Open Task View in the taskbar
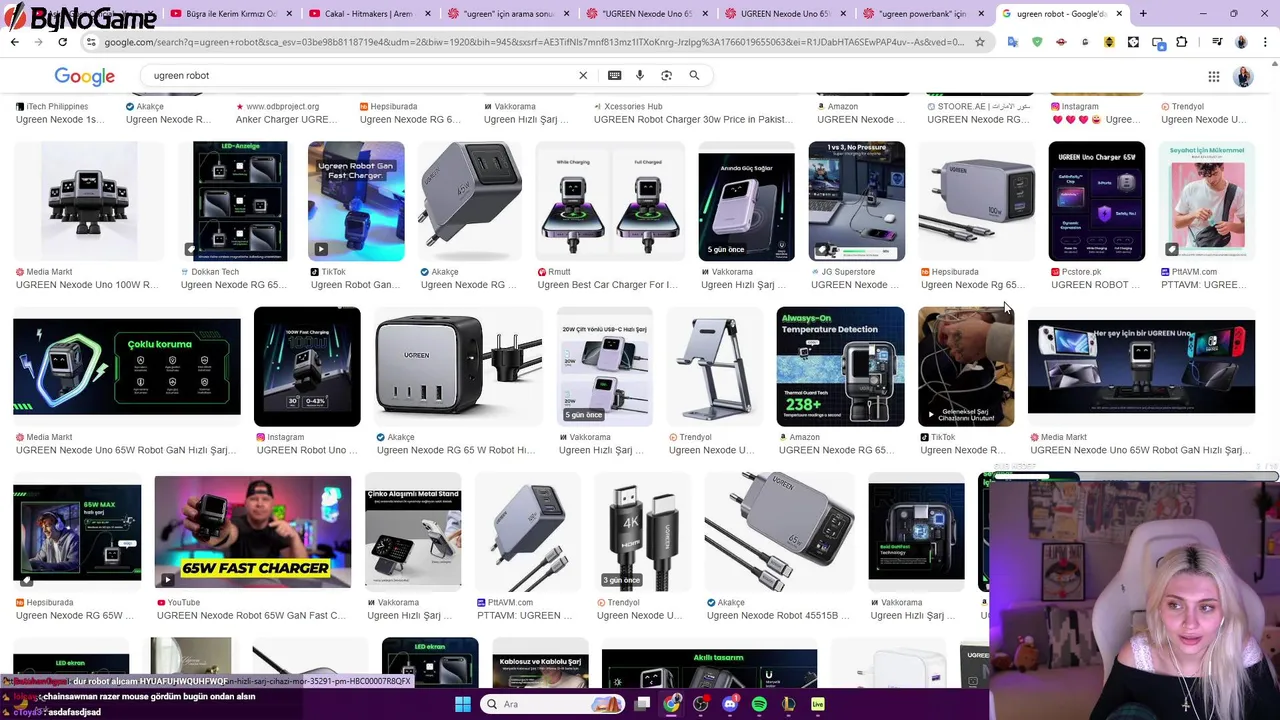Screen dimensions: 1280x720 643,704
